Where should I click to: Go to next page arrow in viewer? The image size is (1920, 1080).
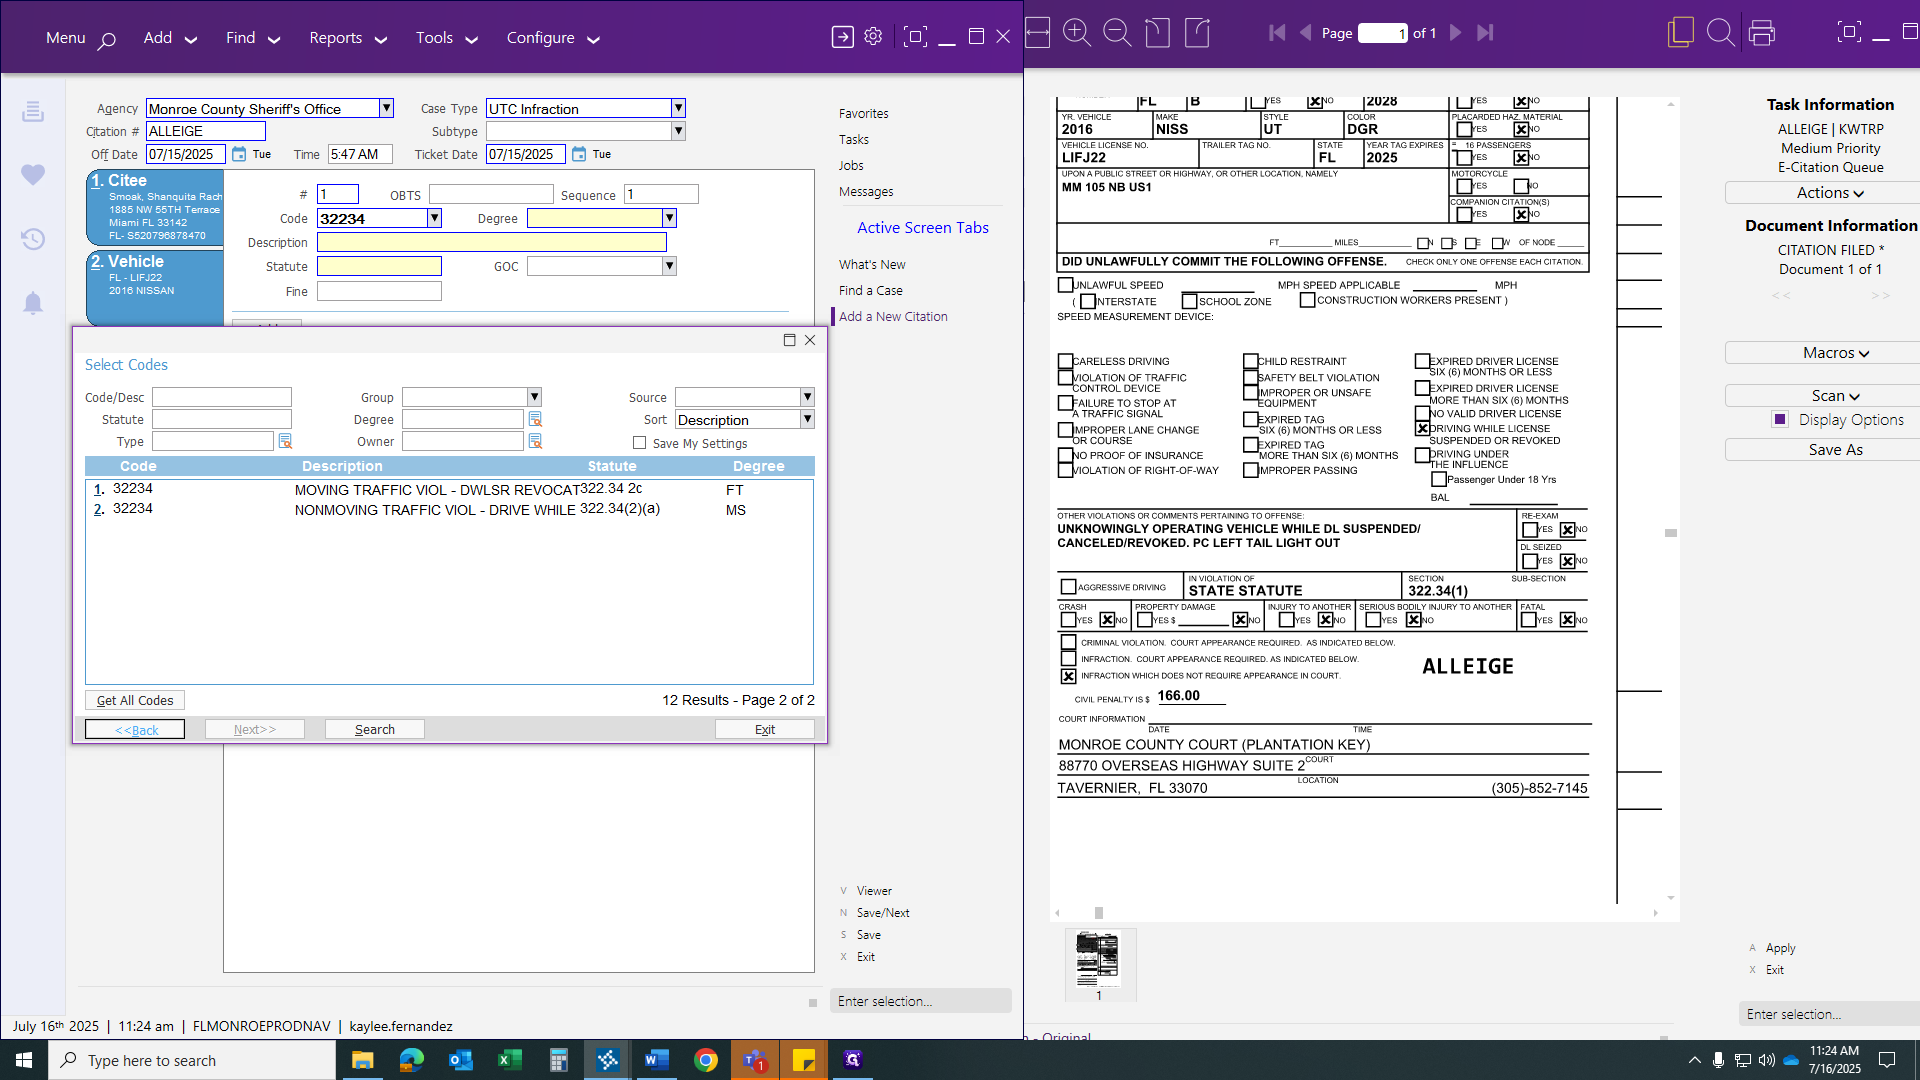tap(1455, 33)
